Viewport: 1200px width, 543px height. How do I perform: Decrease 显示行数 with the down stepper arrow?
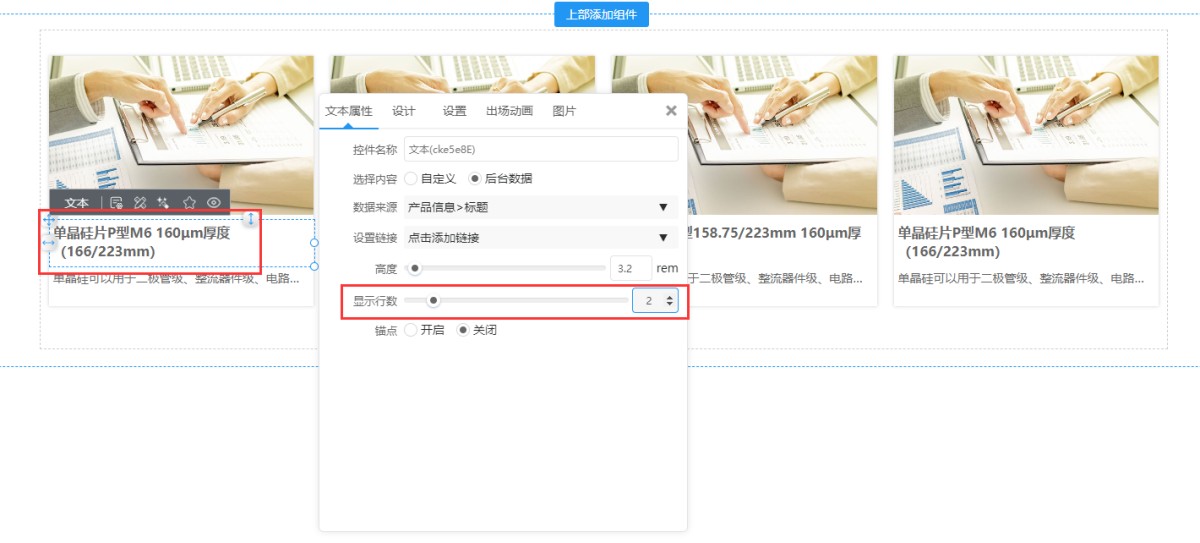(670, 305)
